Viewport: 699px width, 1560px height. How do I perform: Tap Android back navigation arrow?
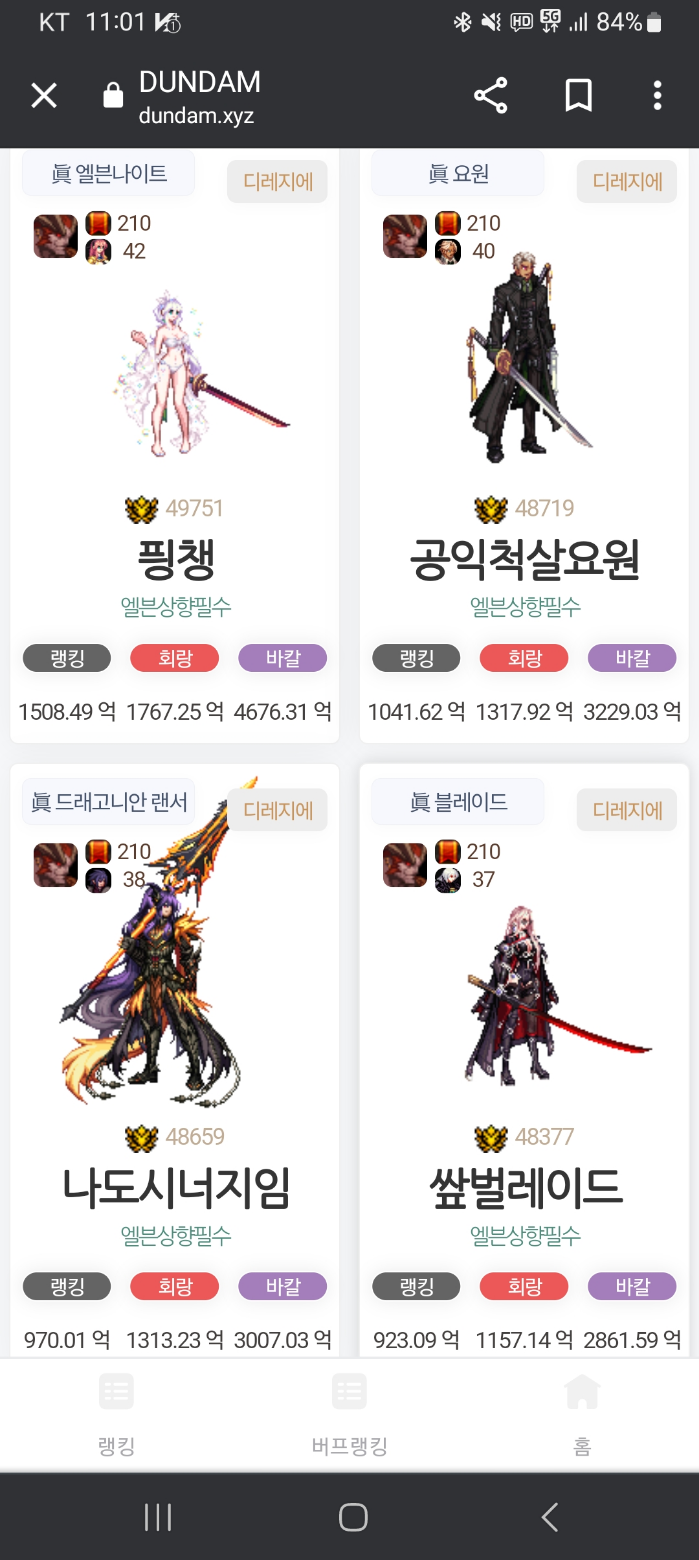click(549, 1517)
